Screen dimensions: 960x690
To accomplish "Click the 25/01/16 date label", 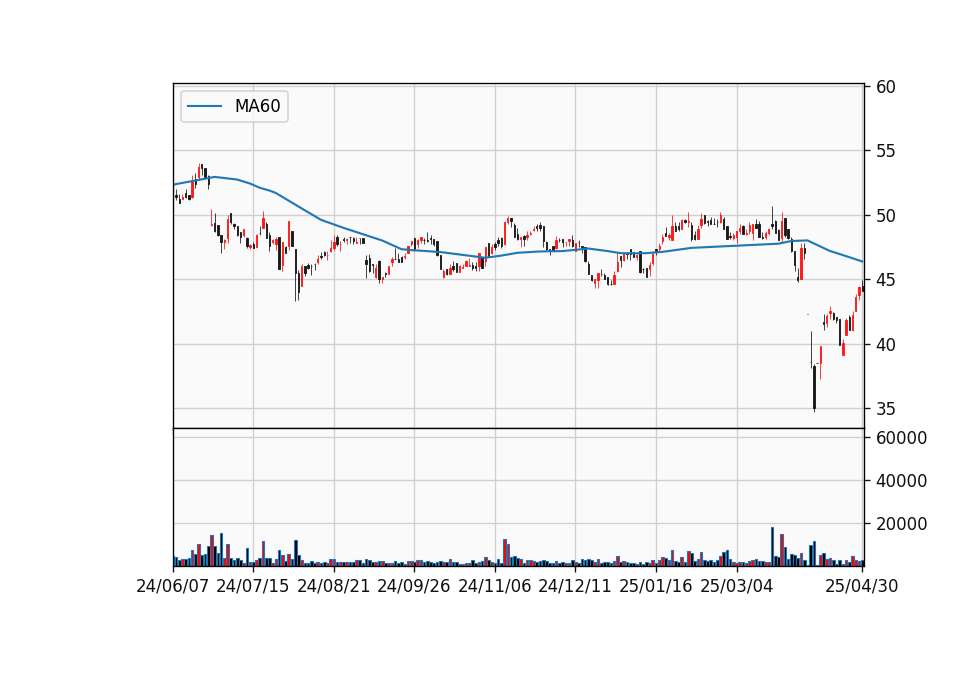I will (656, 586).
